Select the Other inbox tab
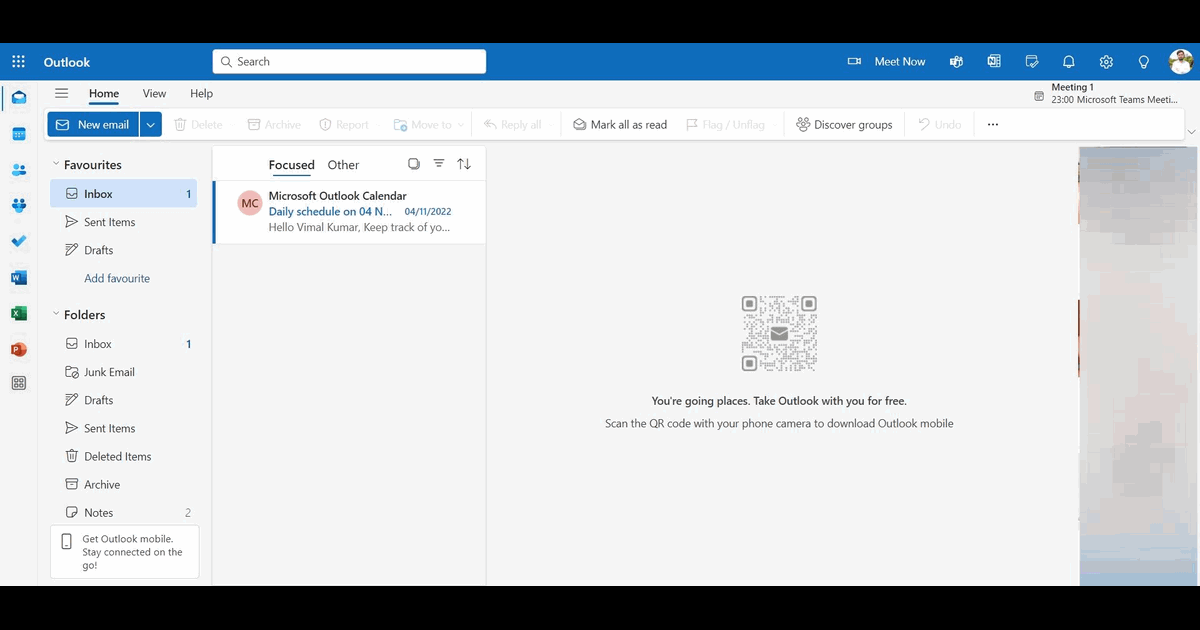Viewport: 1200px width, 630px height. pyautogui.click(x=343, y=165)
